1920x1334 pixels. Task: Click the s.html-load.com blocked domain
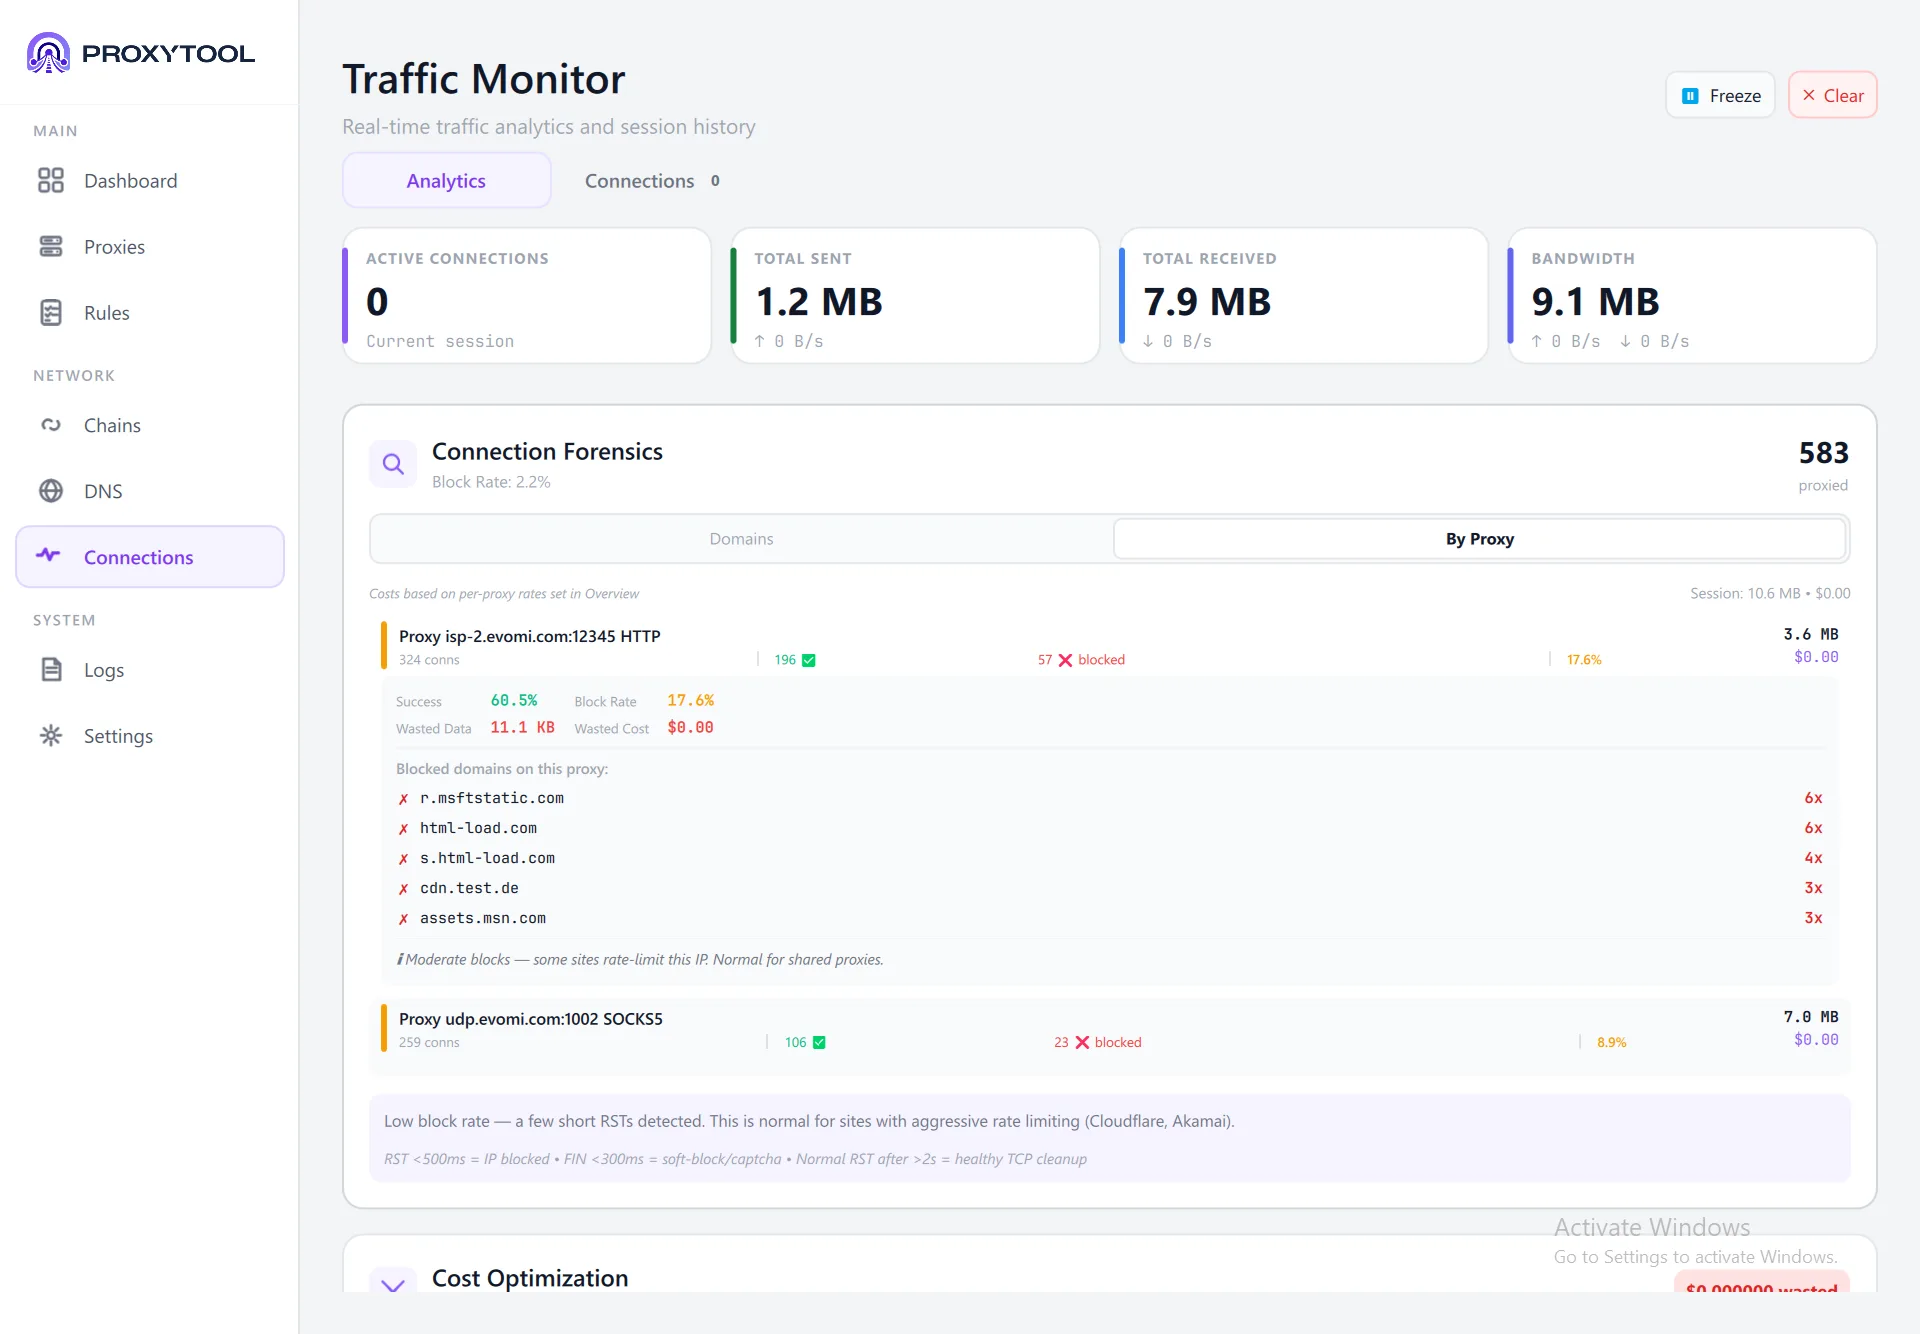coord(487,858)
